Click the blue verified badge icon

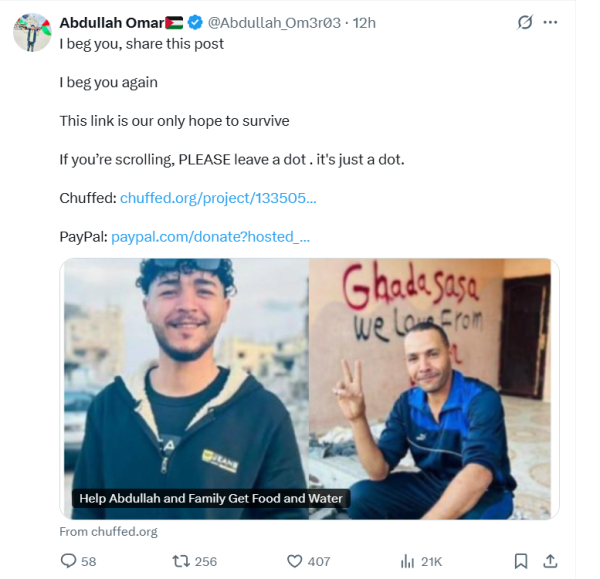pyautogui.click(x=195, y=23)
